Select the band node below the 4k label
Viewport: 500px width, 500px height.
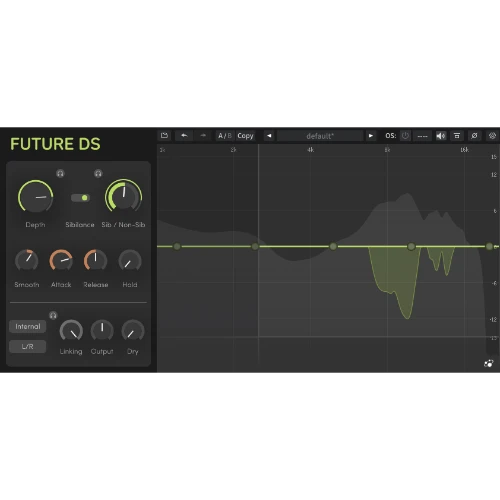[333, 246]
